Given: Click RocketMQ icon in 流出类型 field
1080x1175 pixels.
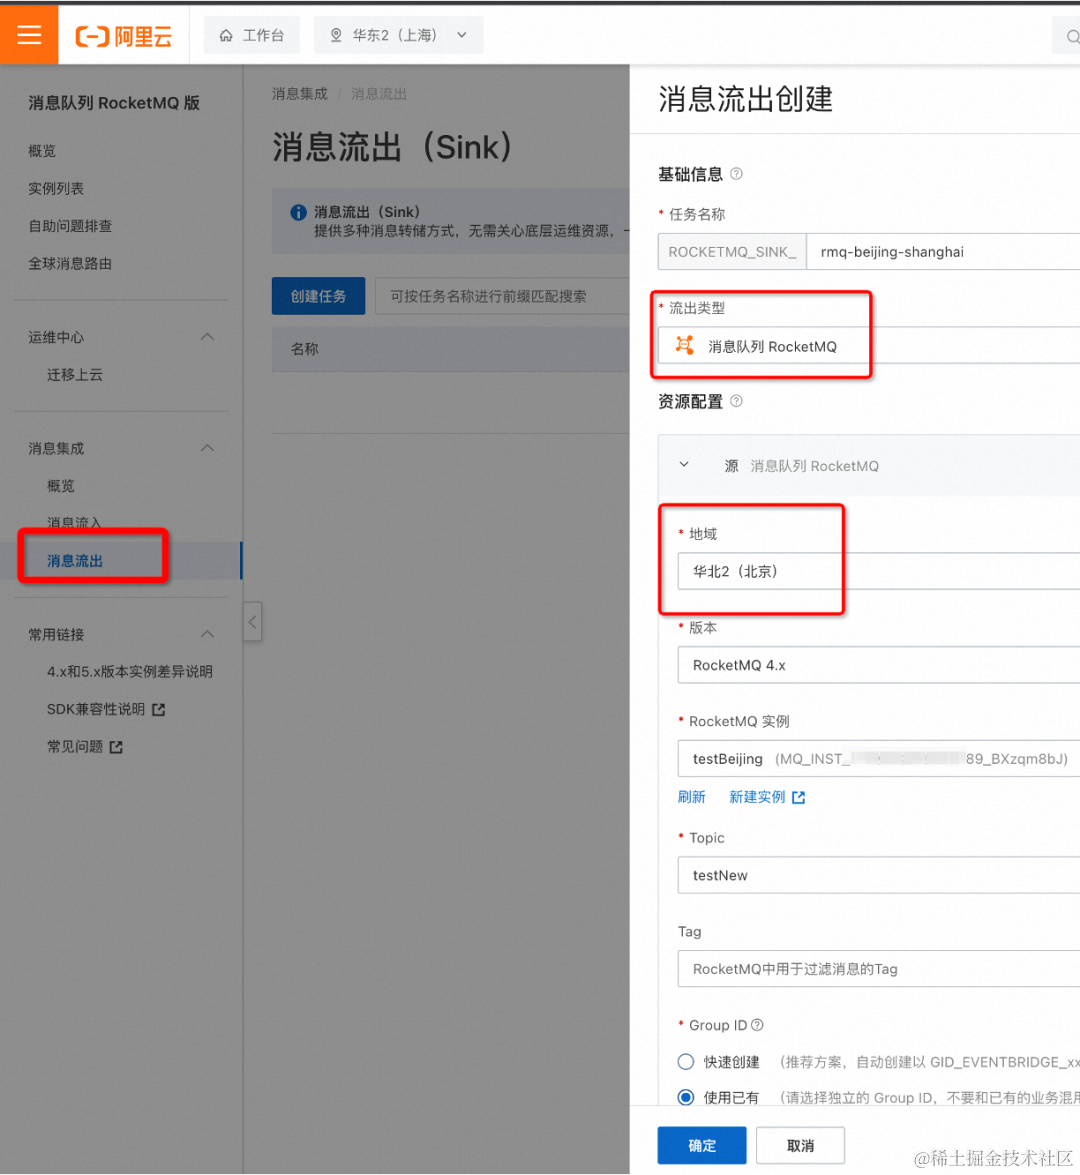Looking at the screenshot, I should coord(684,345).
